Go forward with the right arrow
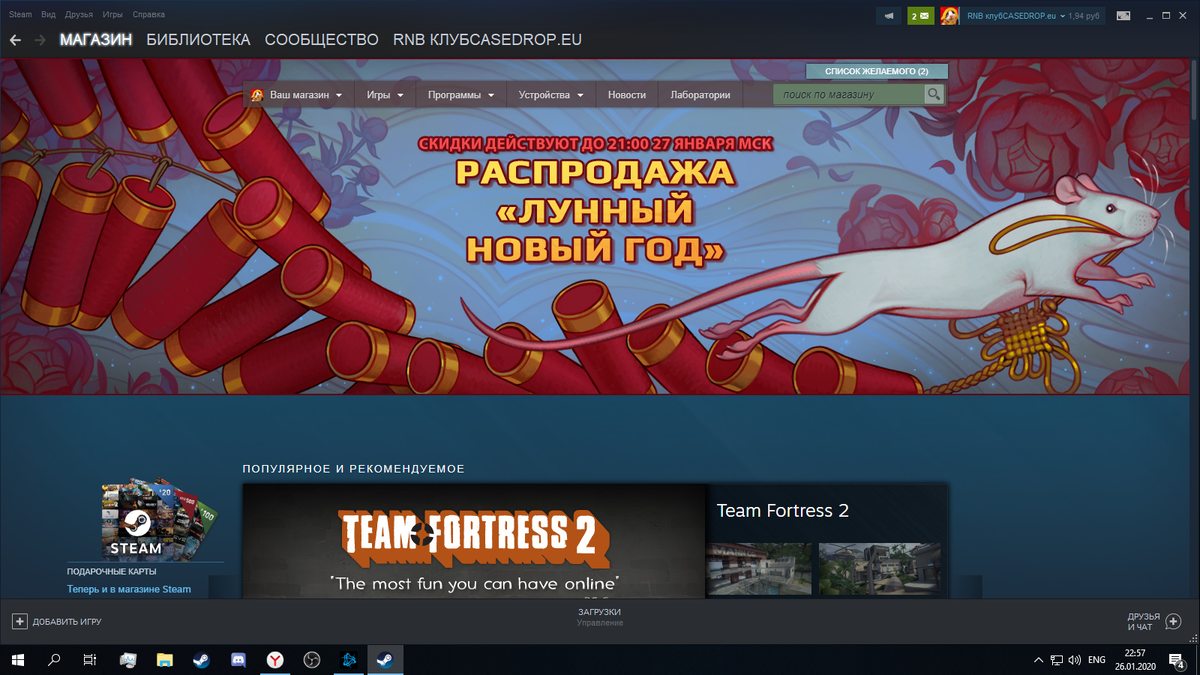The image size is (1200, 675). [40, 40]
